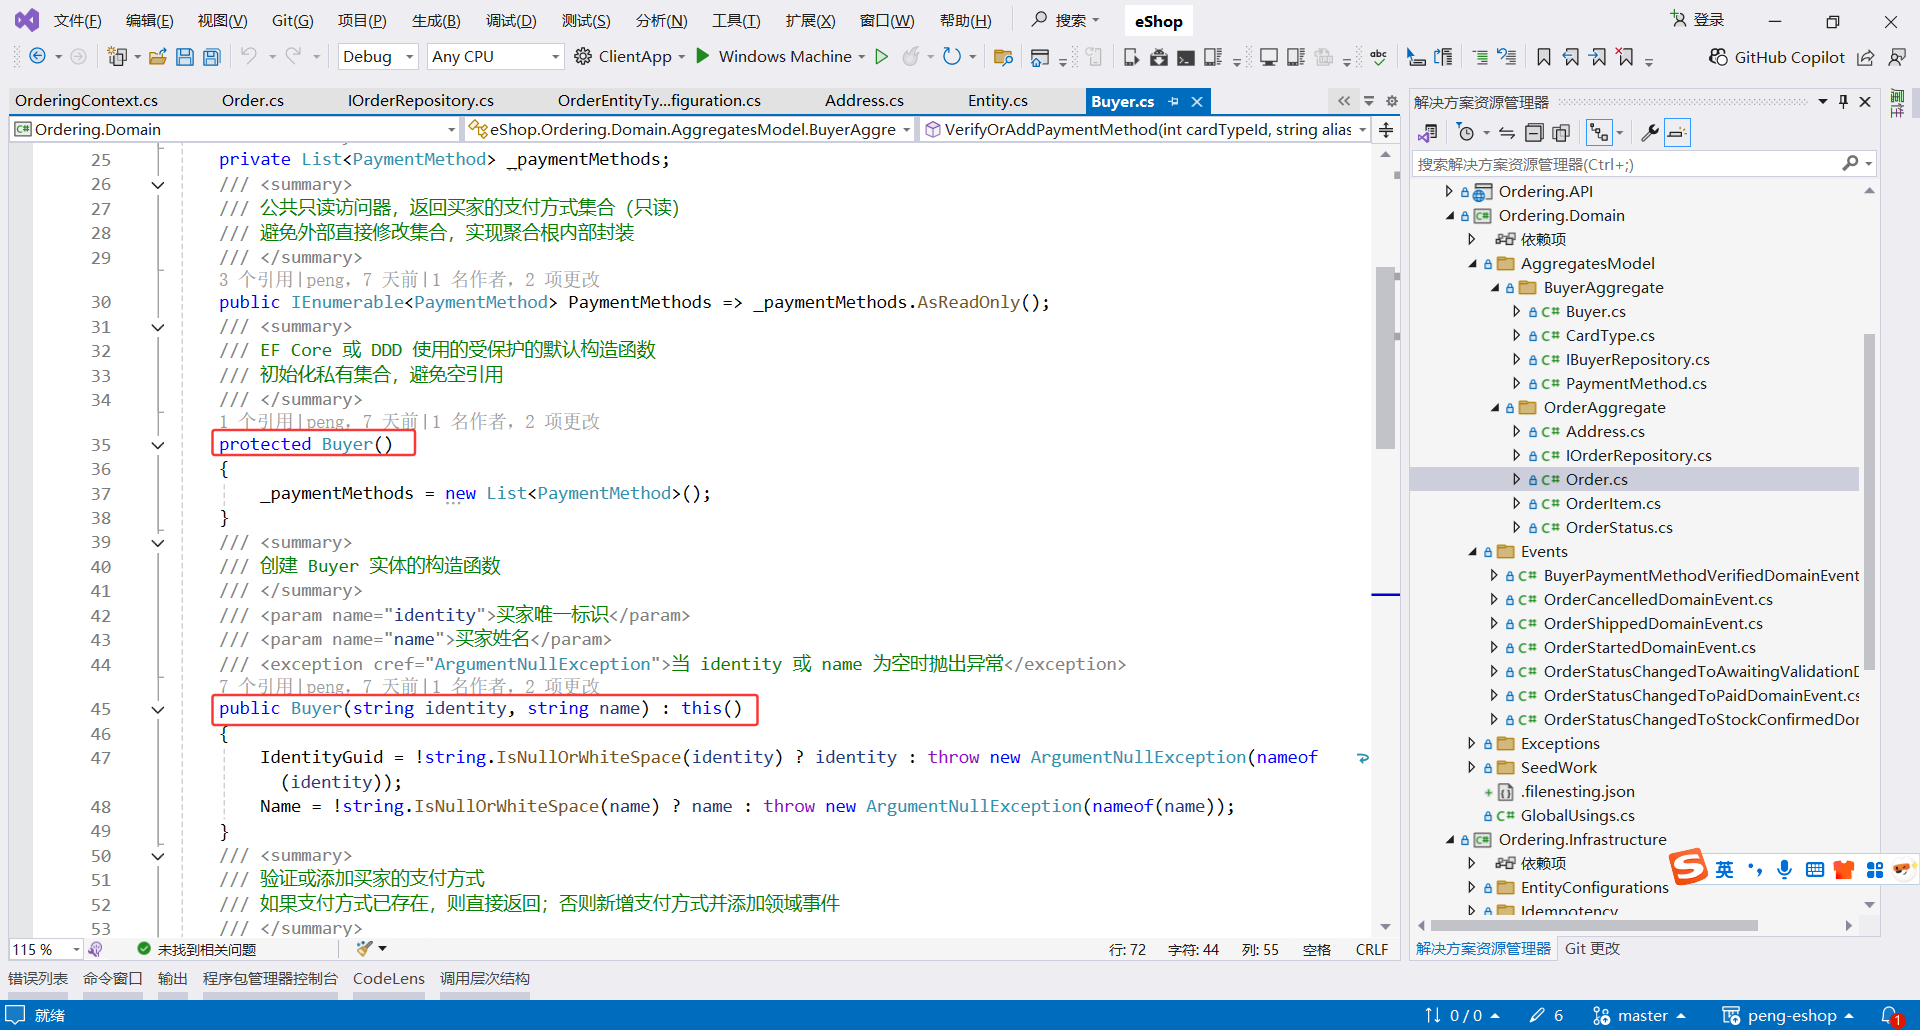Screen dimensions: 1920x1030
Task: Click the Find in Files folder icon
Action: [1003, 57]
